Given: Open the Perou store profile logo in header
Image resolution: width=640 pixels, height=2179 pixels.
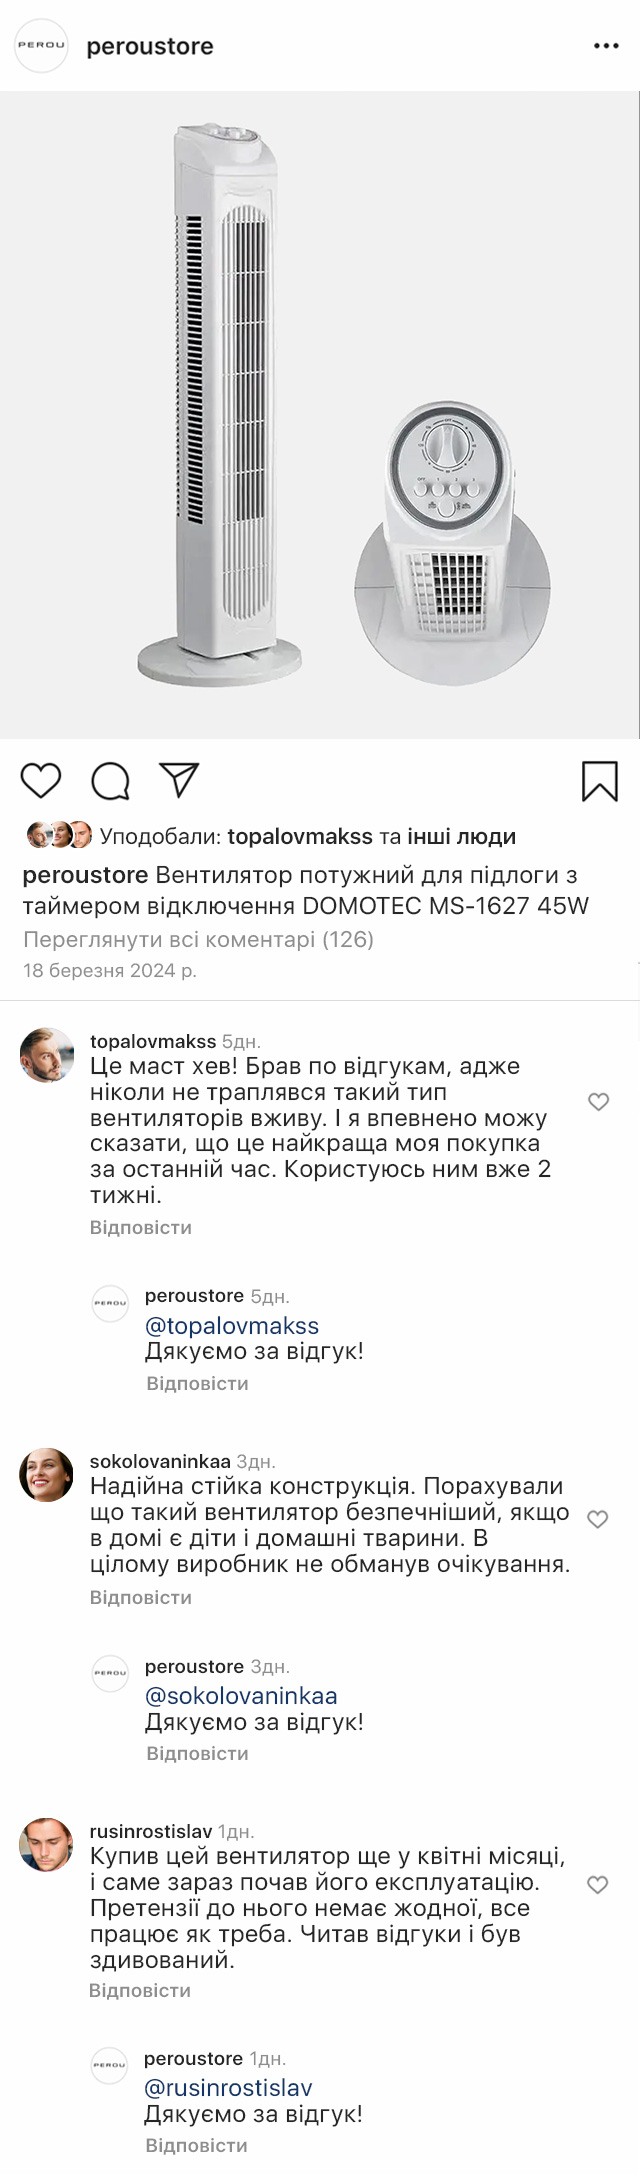Looking at the screenshot, I should tap(41, 46).
